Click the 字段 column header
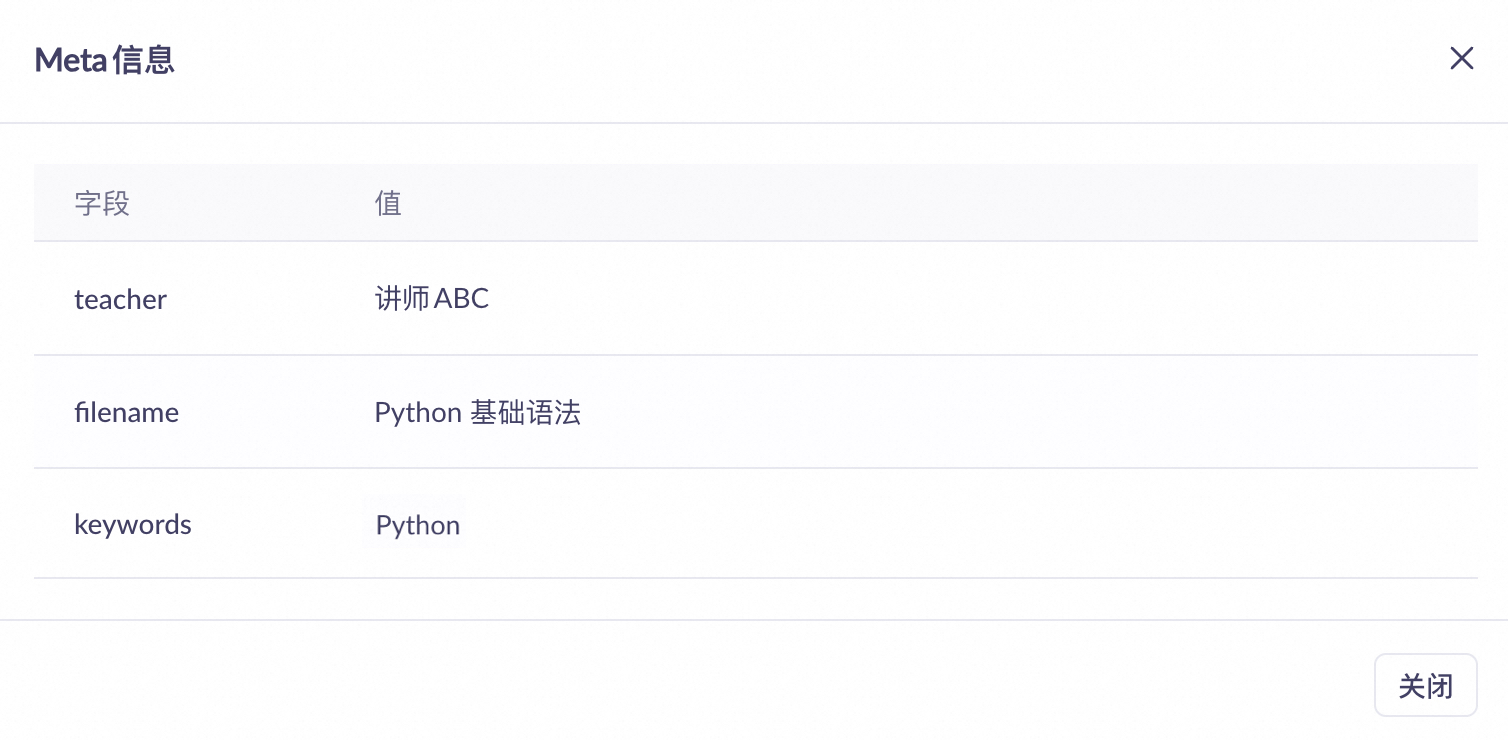This screenshot has height=740, width=1508. click(x=102, y=204)
